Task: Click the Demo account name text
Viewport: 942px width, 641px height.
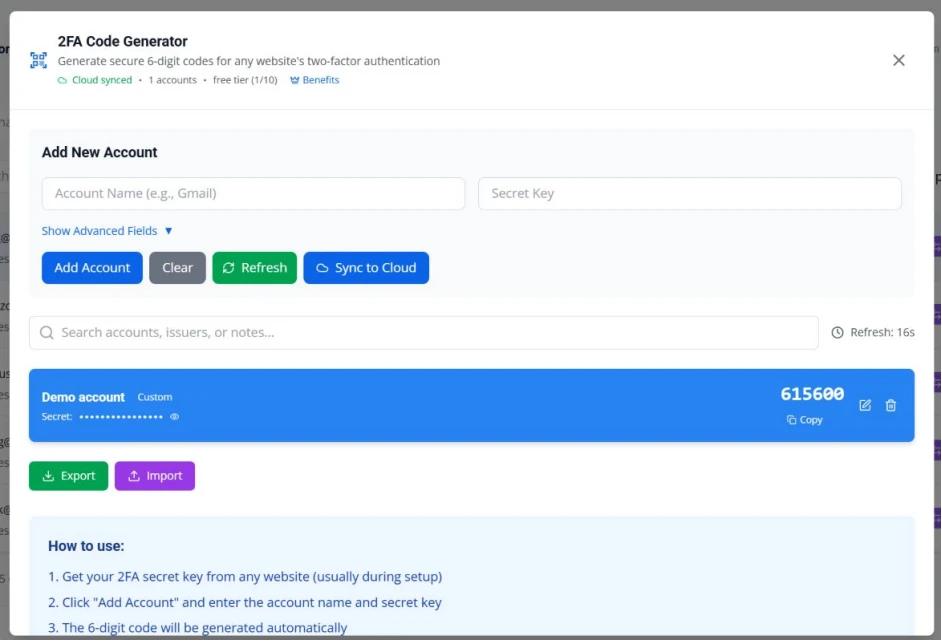Action: click(83, 397)
